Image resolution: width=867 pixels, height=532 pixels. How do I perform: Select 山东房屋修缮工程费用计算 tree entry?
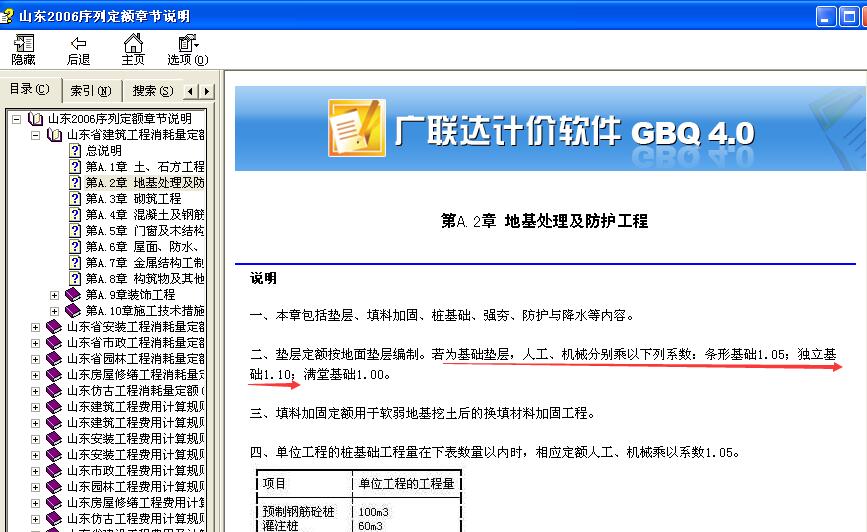pos(135,503)
